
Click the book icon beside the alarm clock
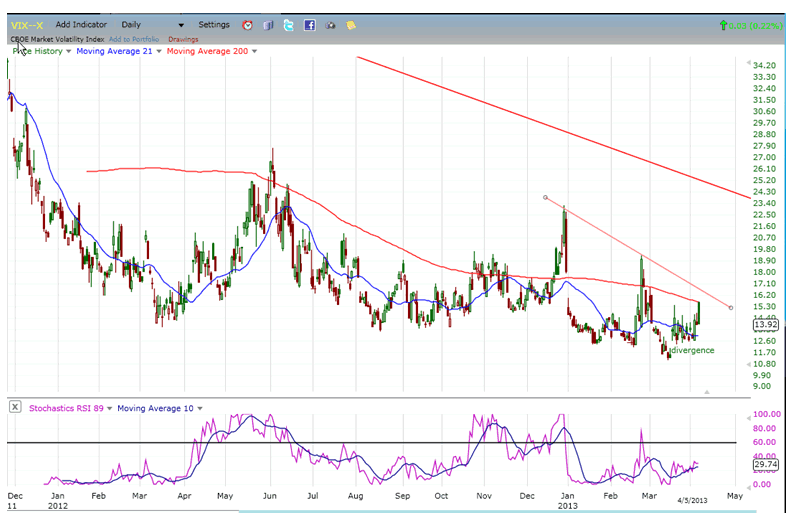pos(268,24)
